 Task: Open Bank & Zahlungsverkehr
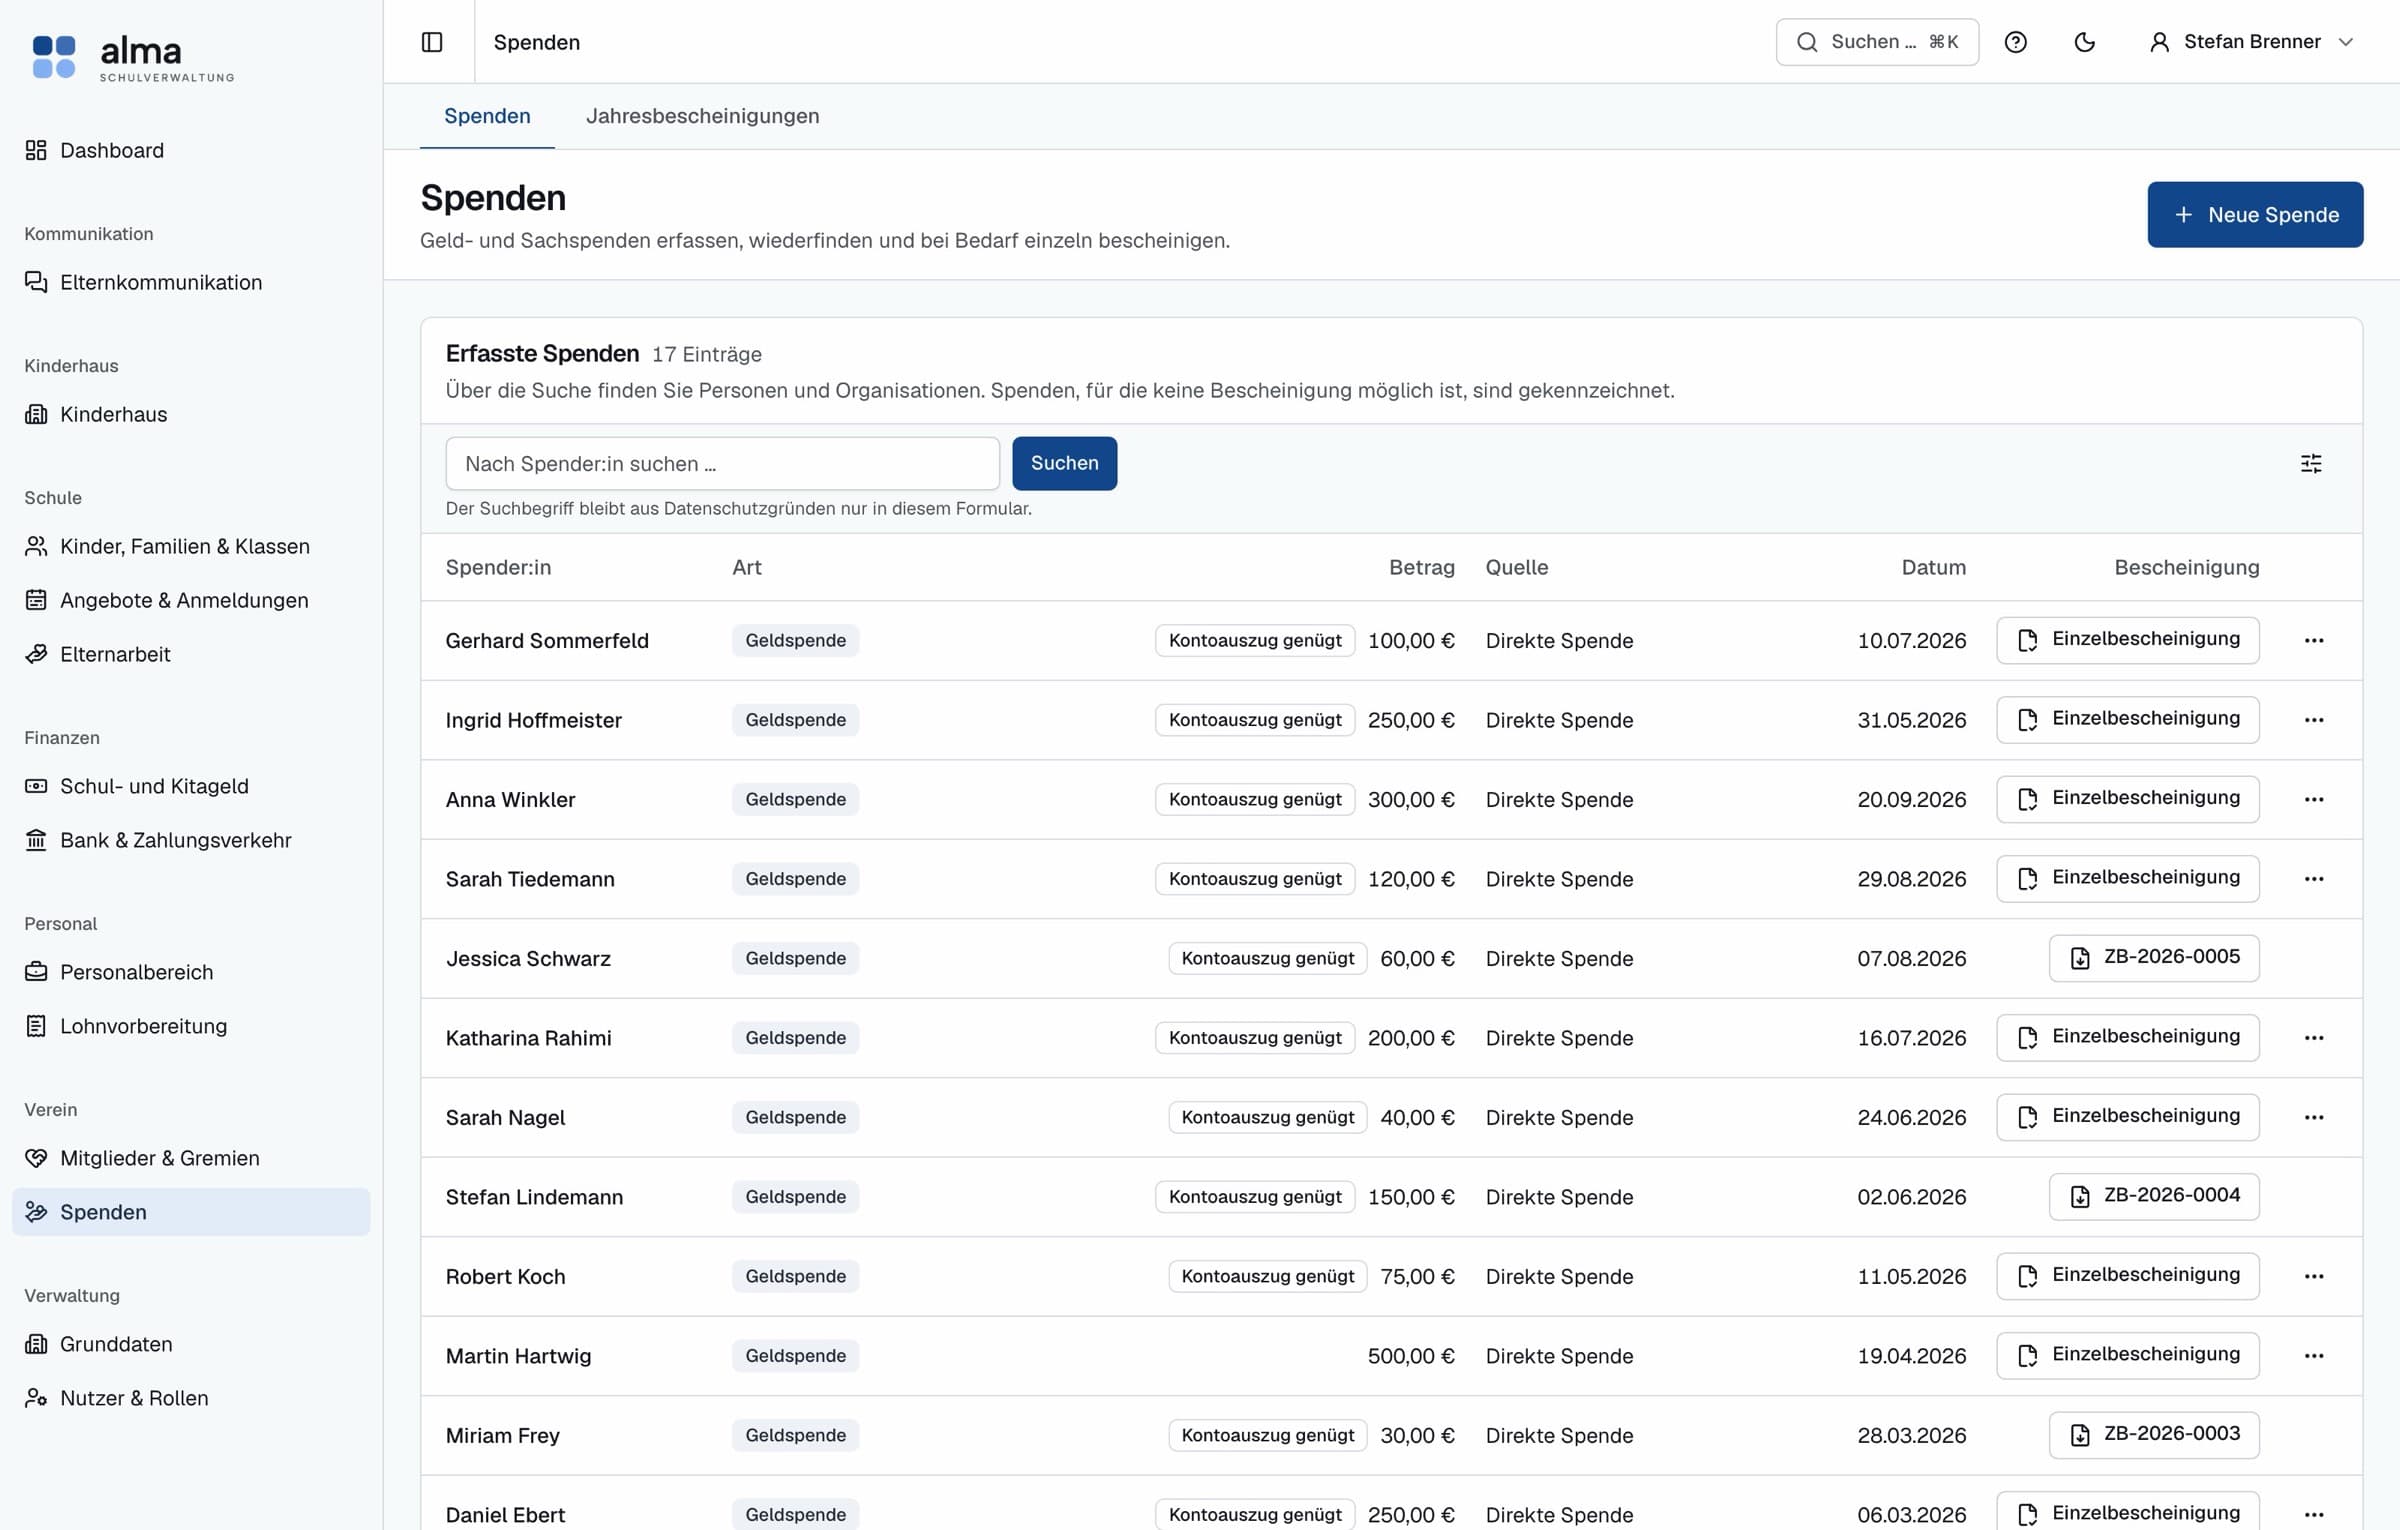coord(191,840)
